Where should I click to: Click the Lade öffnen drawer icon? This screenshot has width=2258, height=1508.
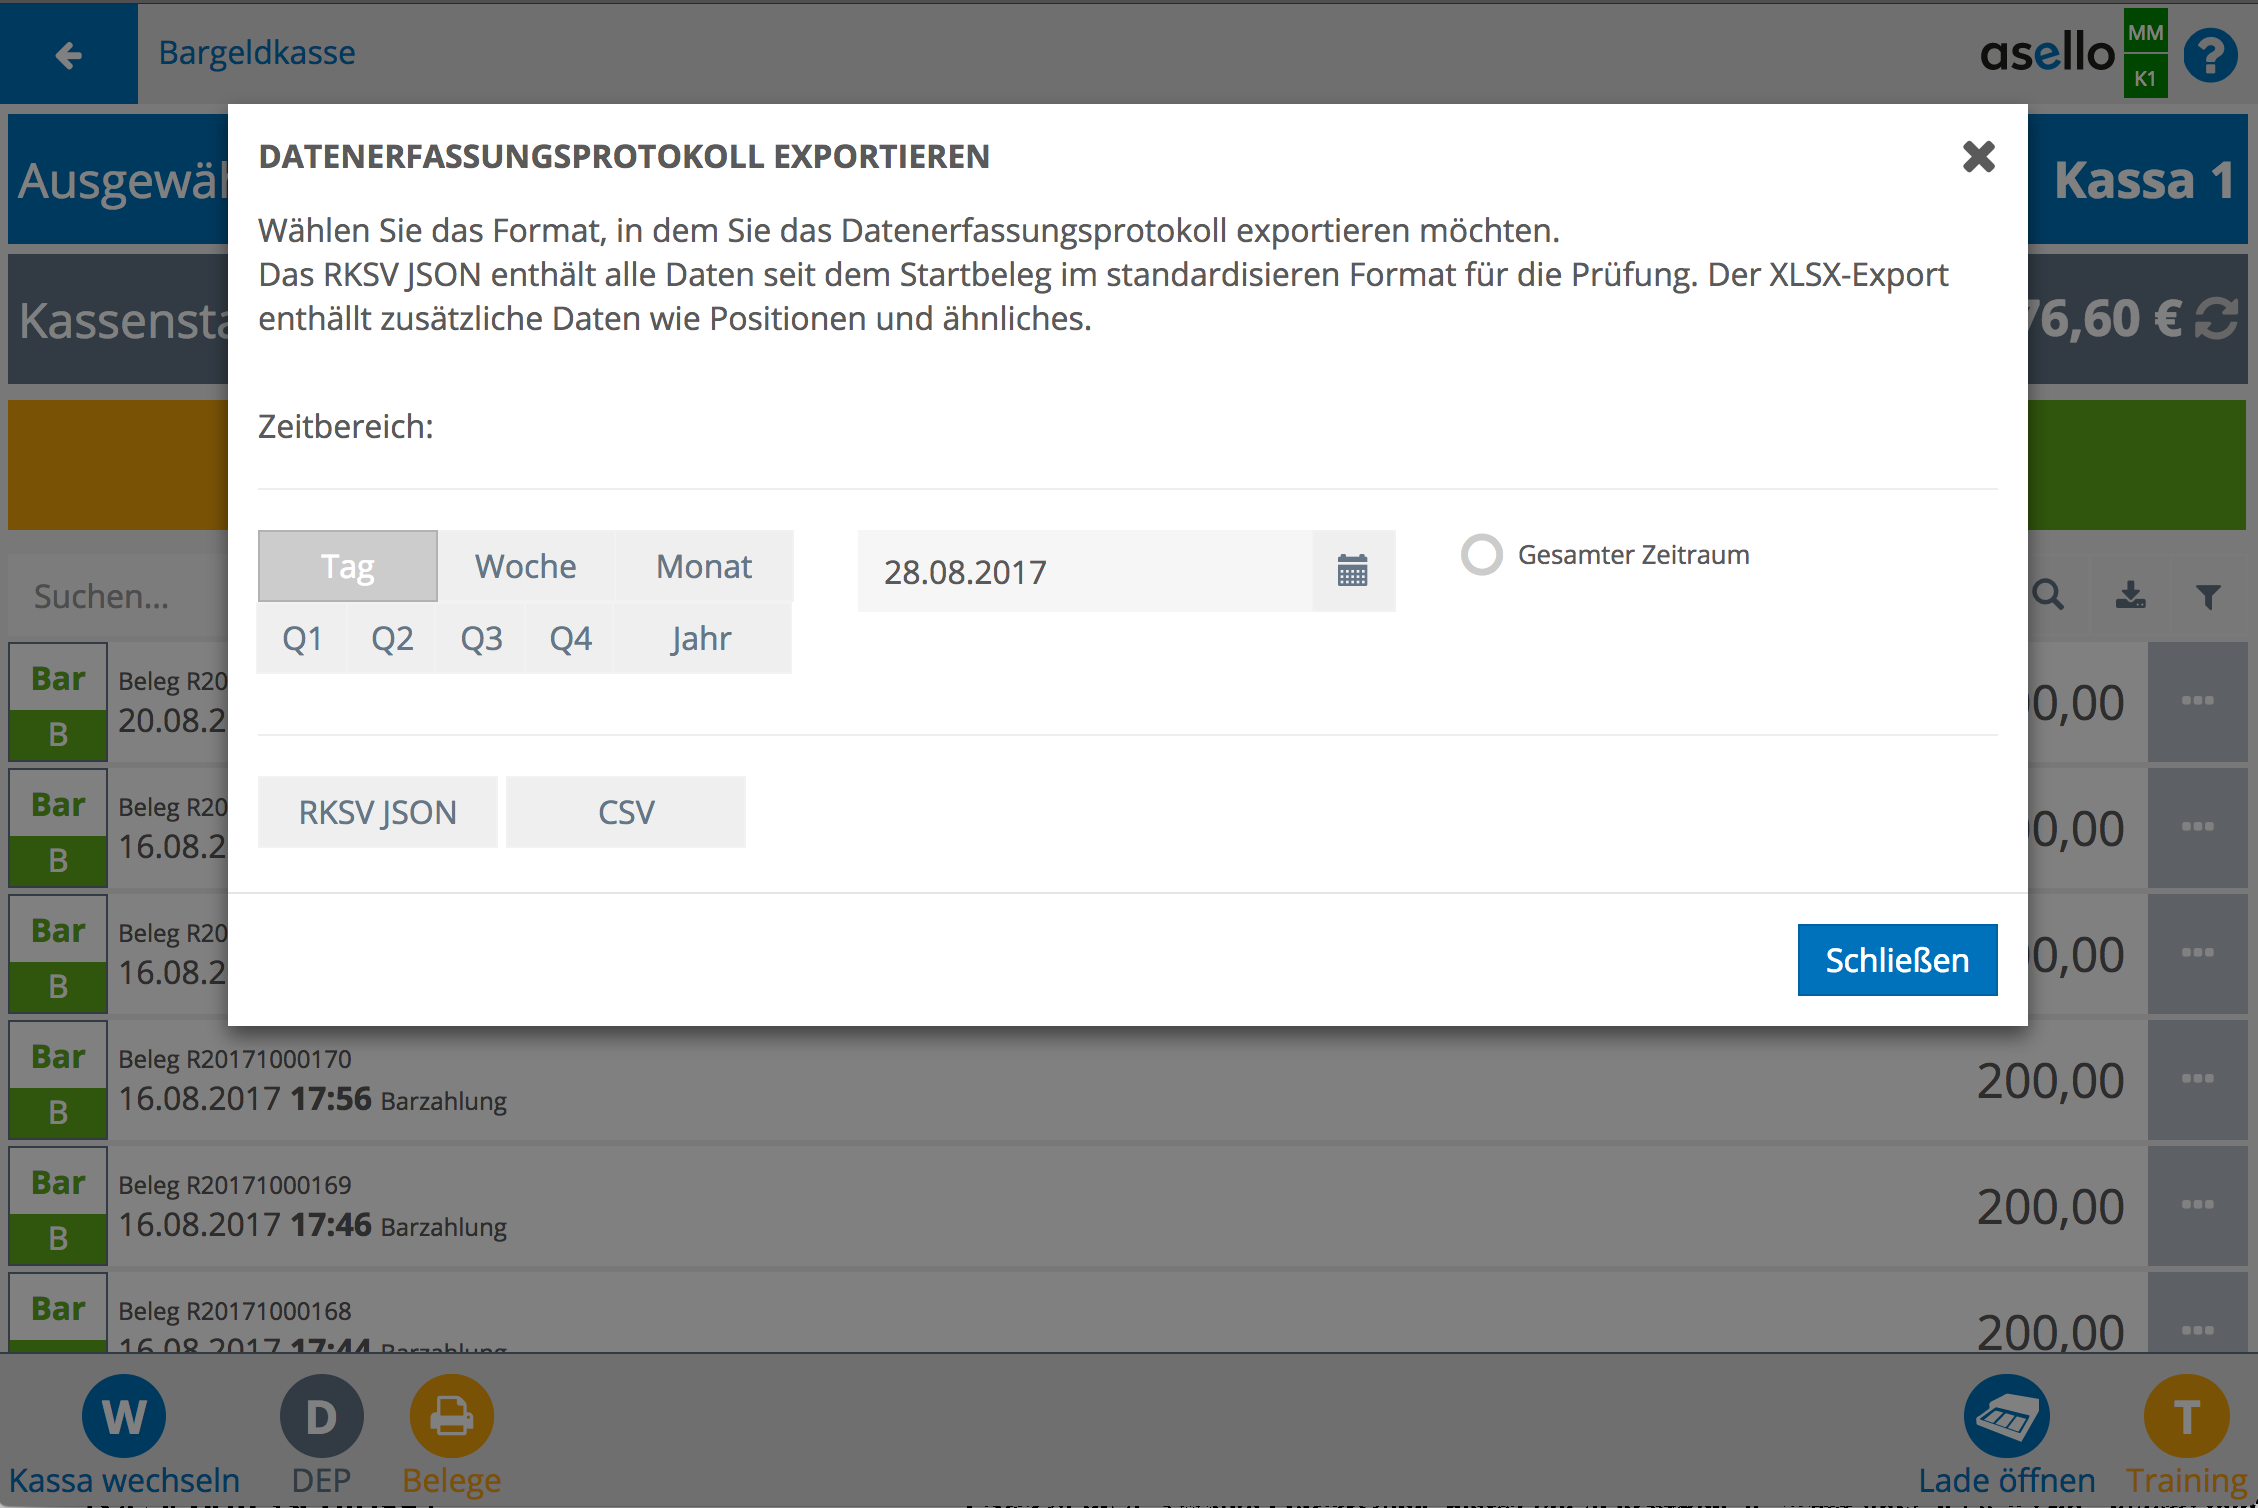tap(2006, 1416)
